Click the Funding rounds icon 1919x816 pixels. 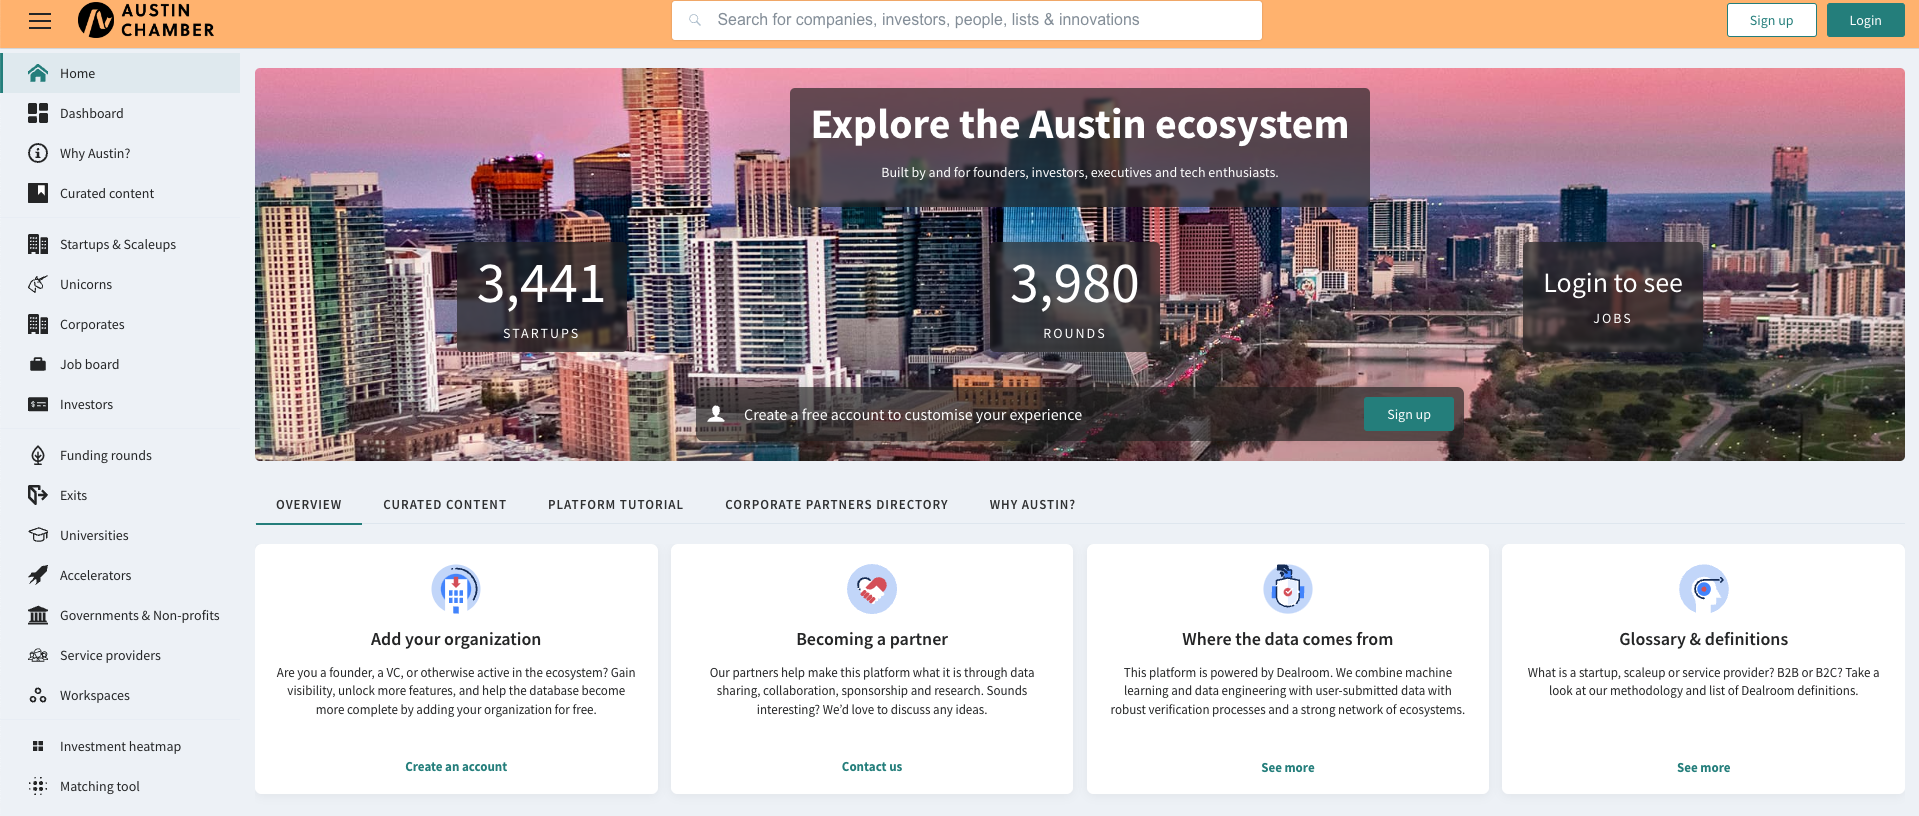(x=38, y=455)
